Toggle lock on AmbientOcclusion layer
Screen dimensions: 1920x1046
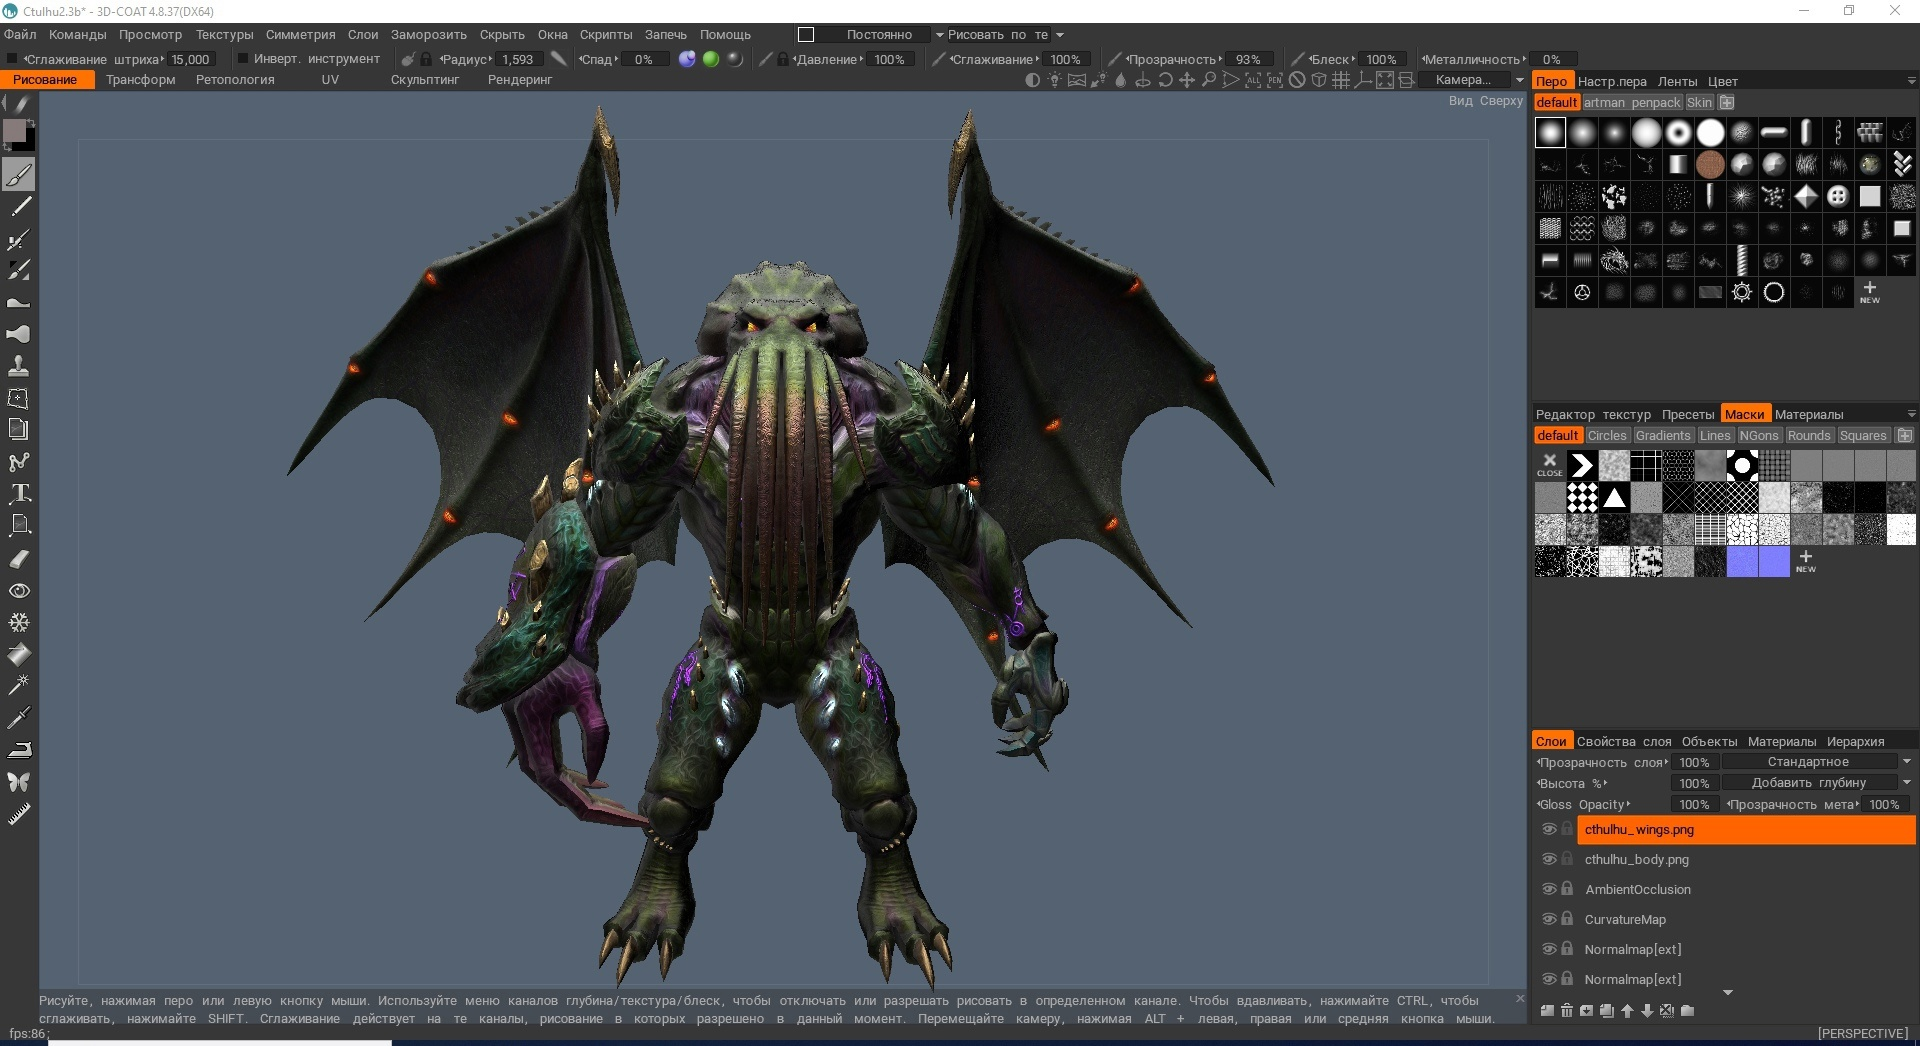[1567, 889]
